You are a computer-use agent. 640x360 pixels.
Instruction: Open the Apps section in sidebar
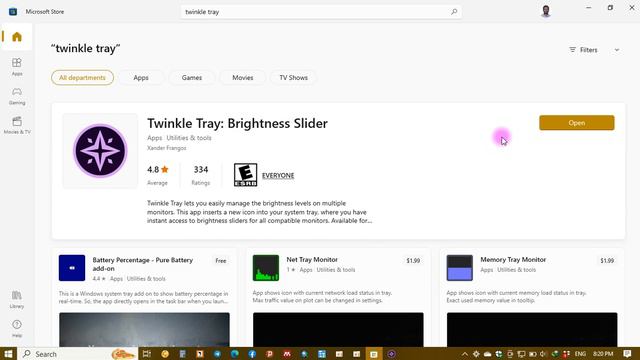click(17, 67)
